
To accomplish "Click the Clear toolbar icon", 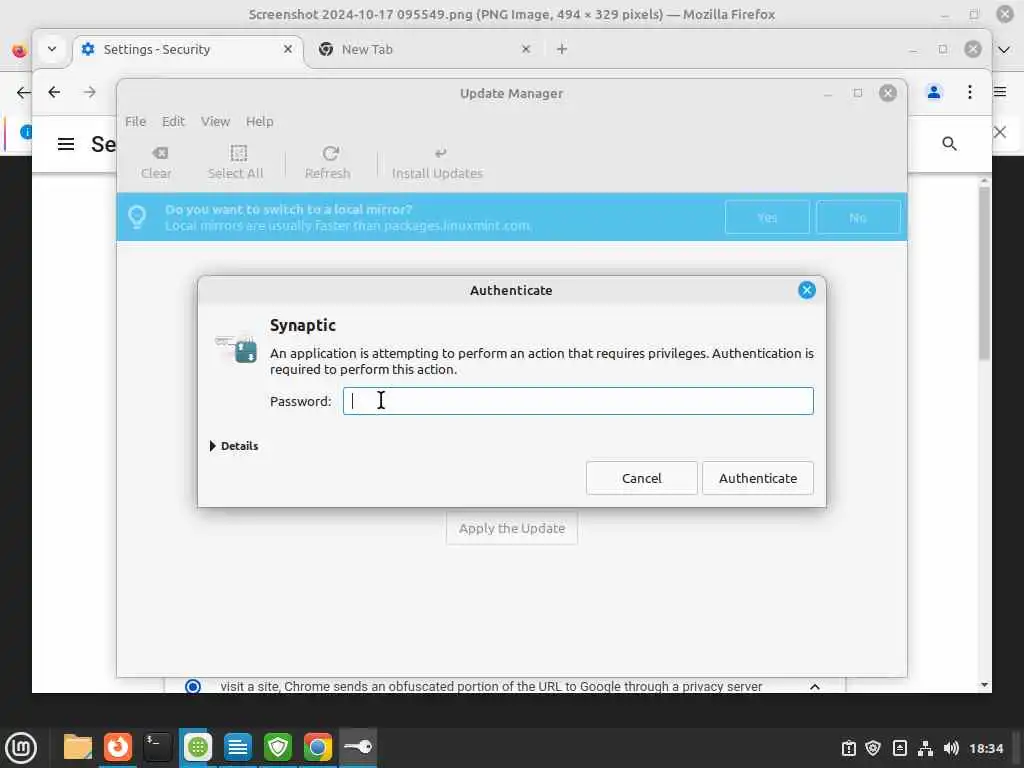I will [x=157, y=162].
